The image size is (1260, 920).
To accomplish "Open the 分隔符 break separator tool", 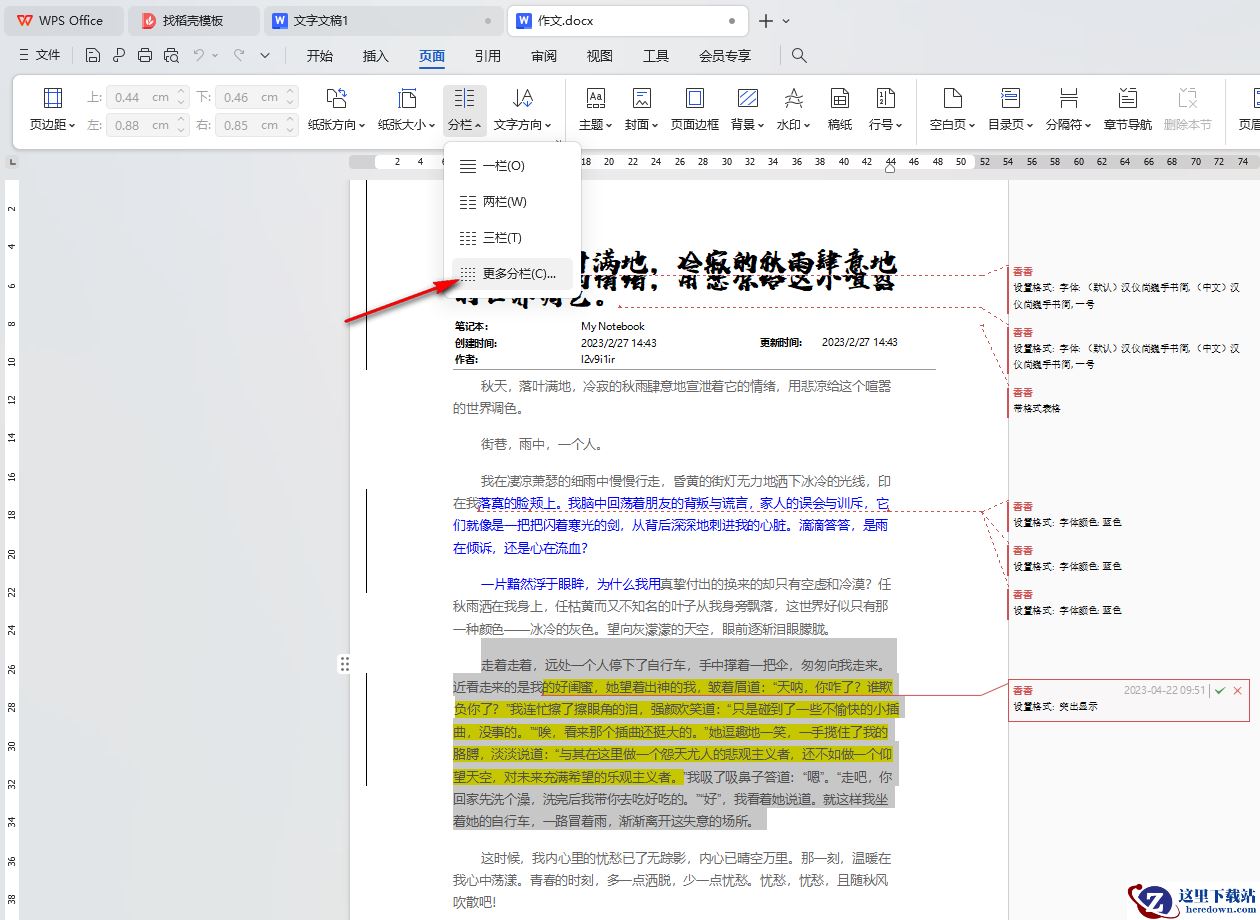I will [1068, 109].
